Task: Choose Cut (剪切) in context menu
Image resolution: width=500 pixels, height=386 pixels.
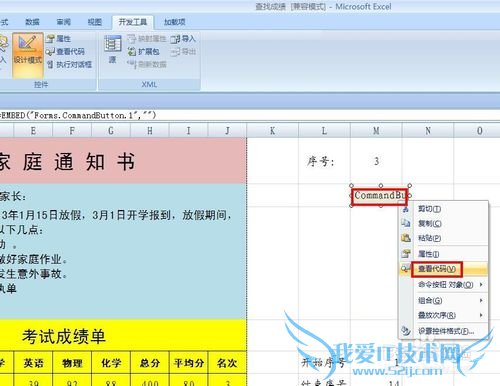Action: 444,209
